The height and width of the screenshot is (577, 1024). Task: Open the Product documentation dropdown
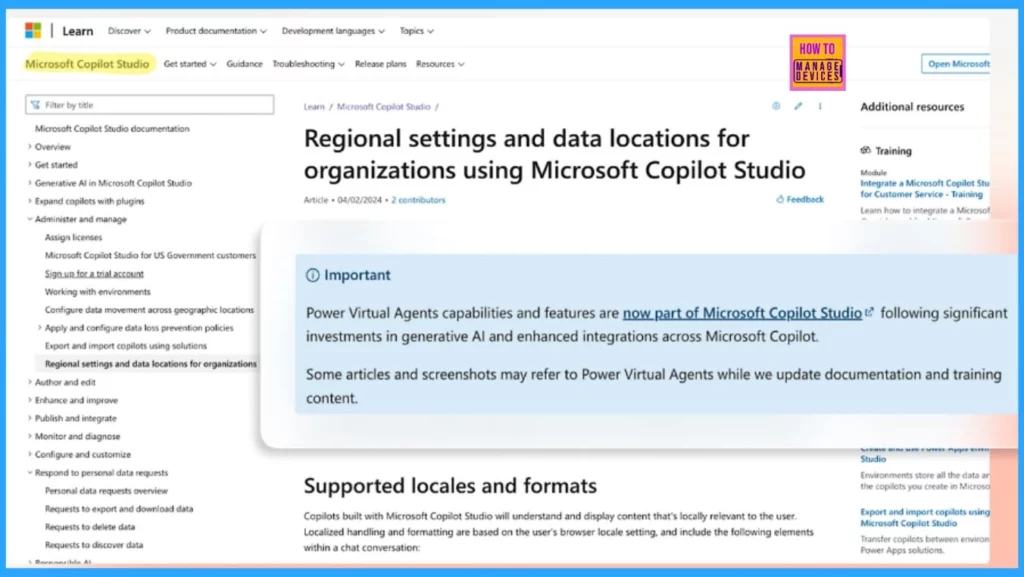pyautogui.click(x=216, y=31)
